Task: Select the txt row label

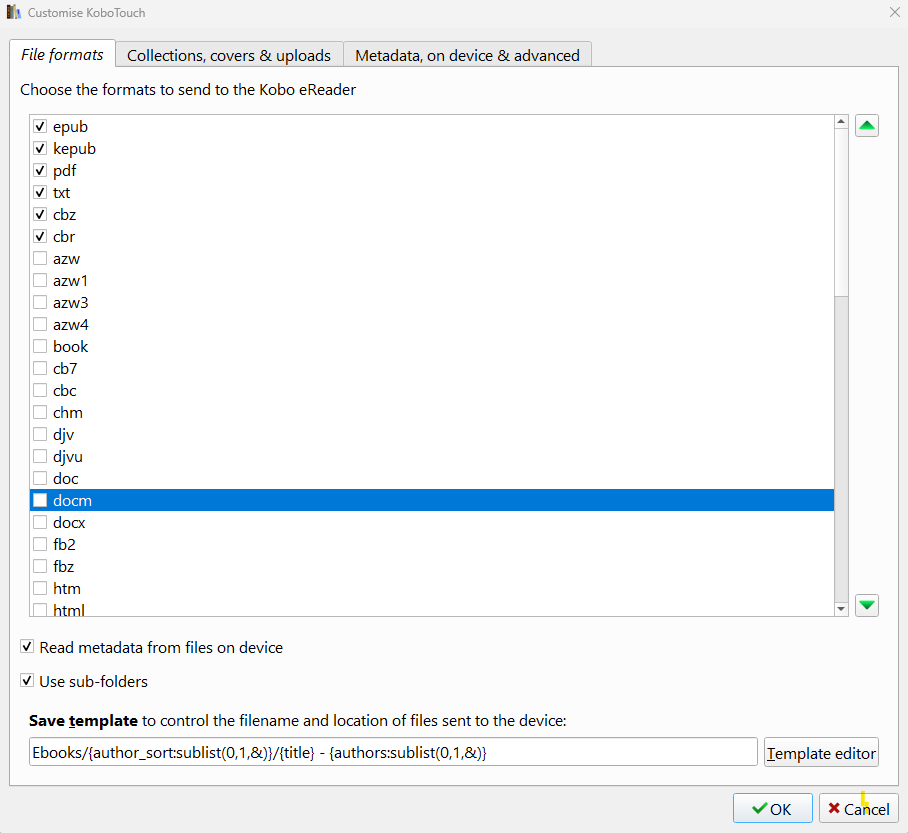Action: click(61, 192)
